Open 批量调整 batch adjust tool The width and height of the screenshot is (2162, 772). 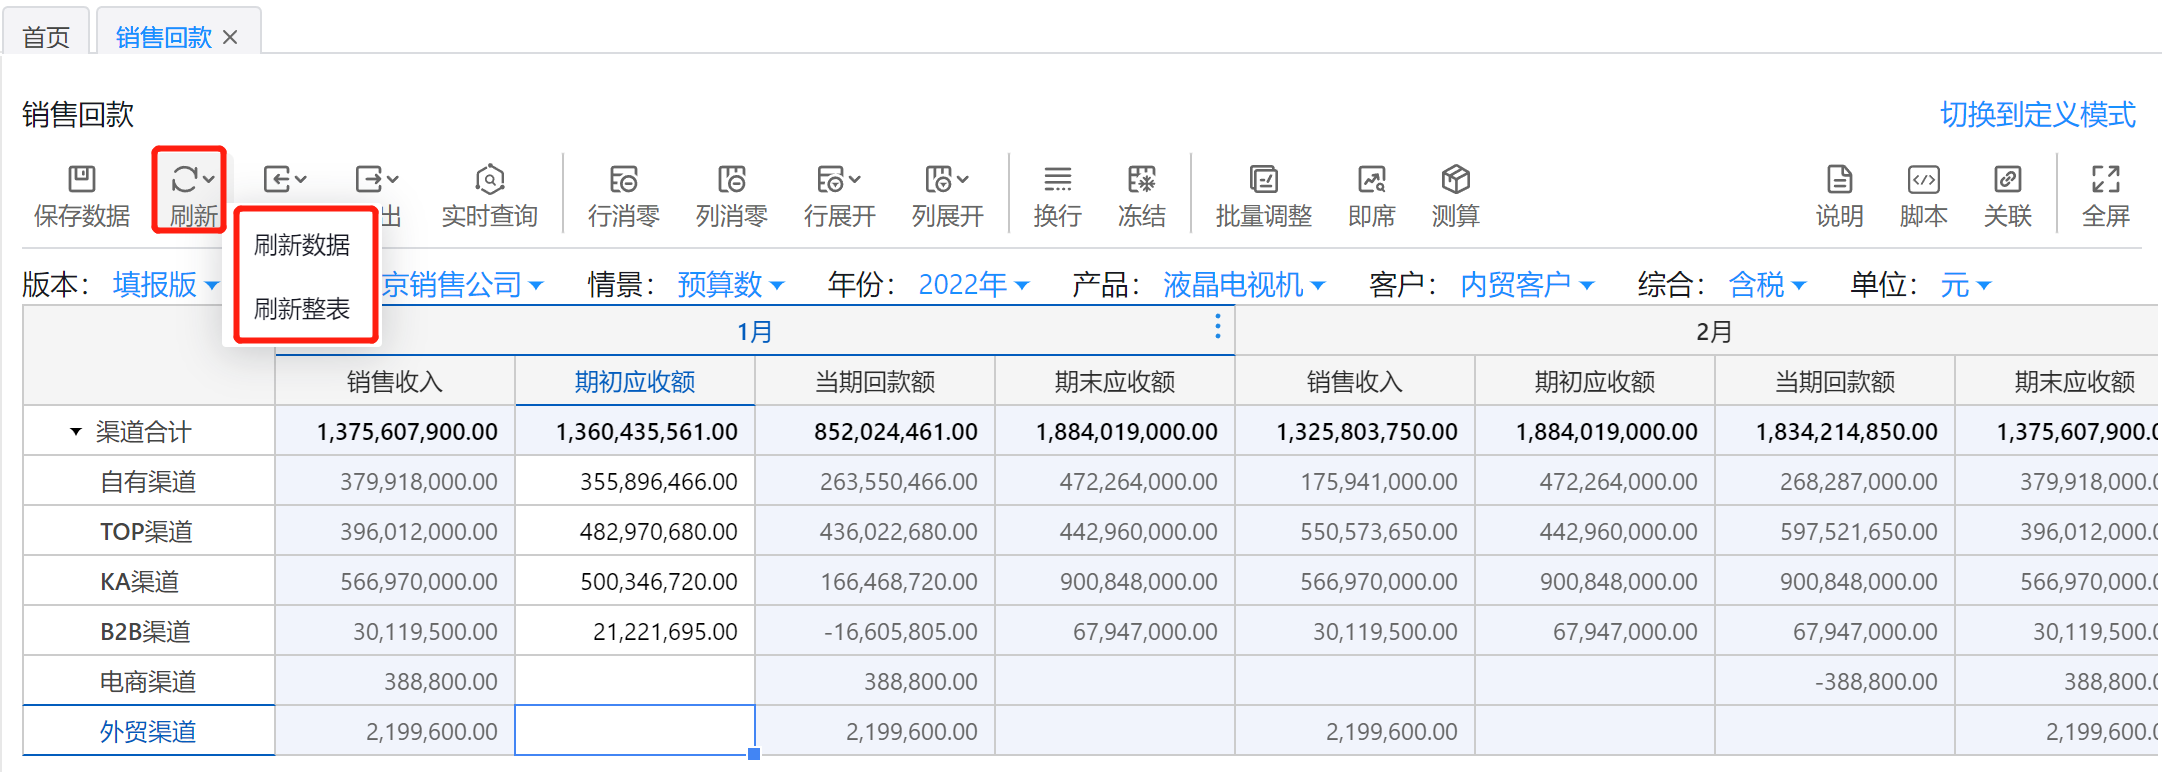click(1263, 180)
